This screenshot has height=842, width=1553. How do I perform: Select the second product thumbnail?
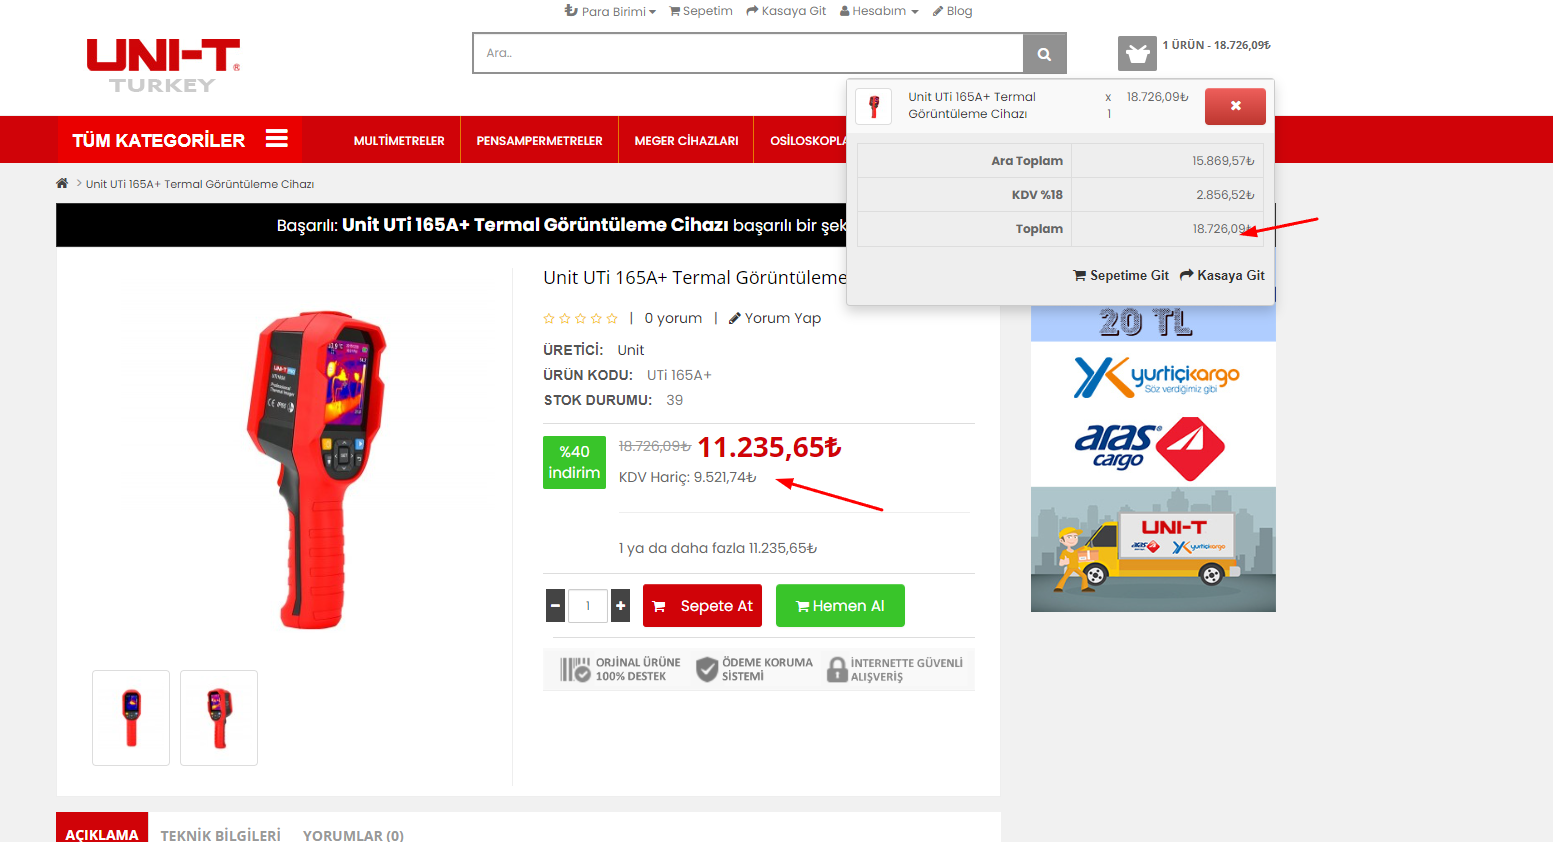219,718
